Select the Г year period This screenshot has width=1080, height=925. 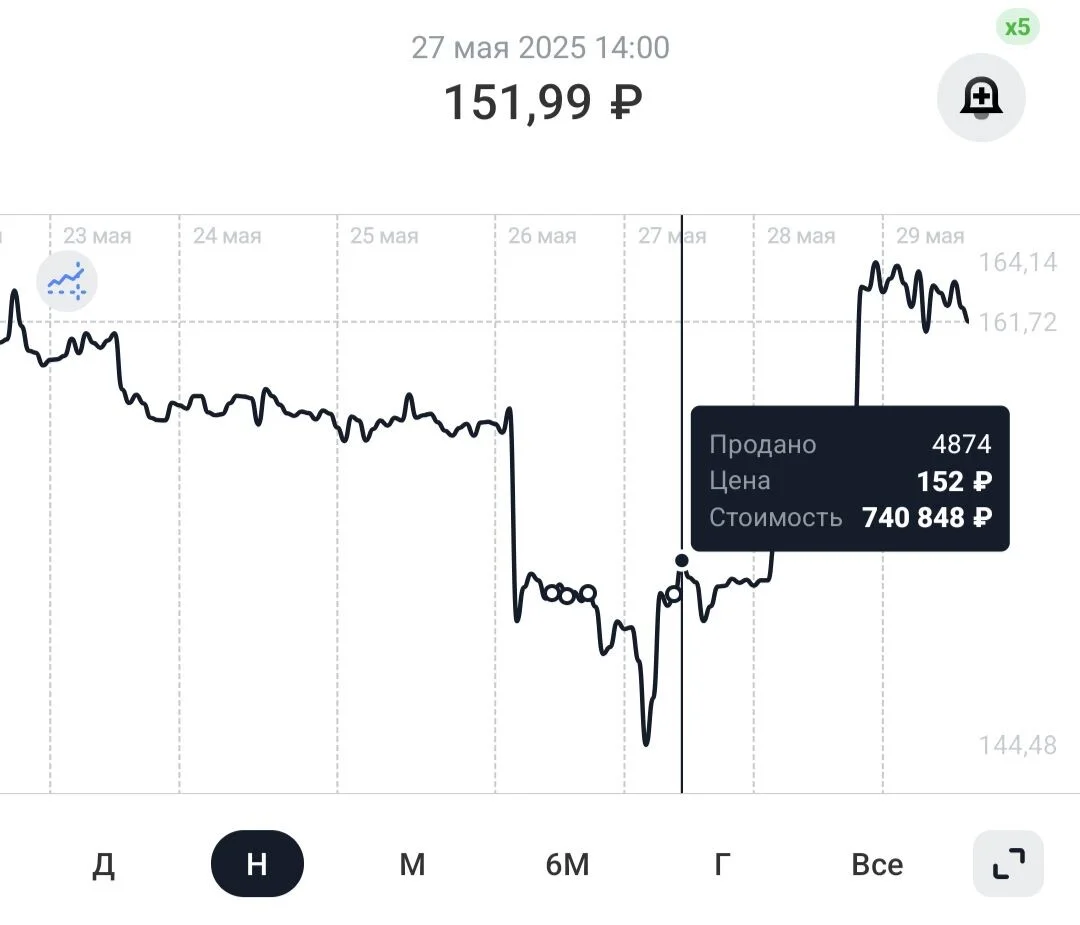click(x=722, y=864)
